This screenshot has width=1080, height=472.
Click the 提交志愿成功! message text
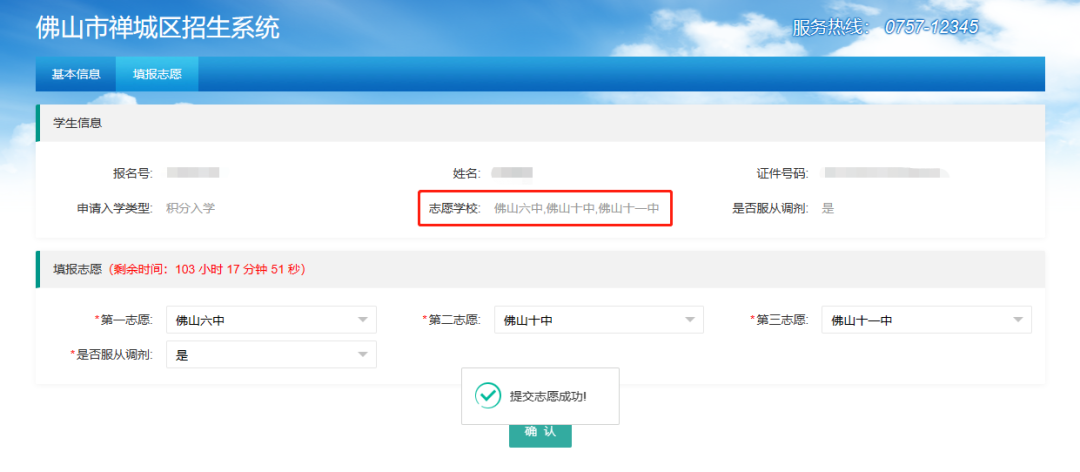548,396
